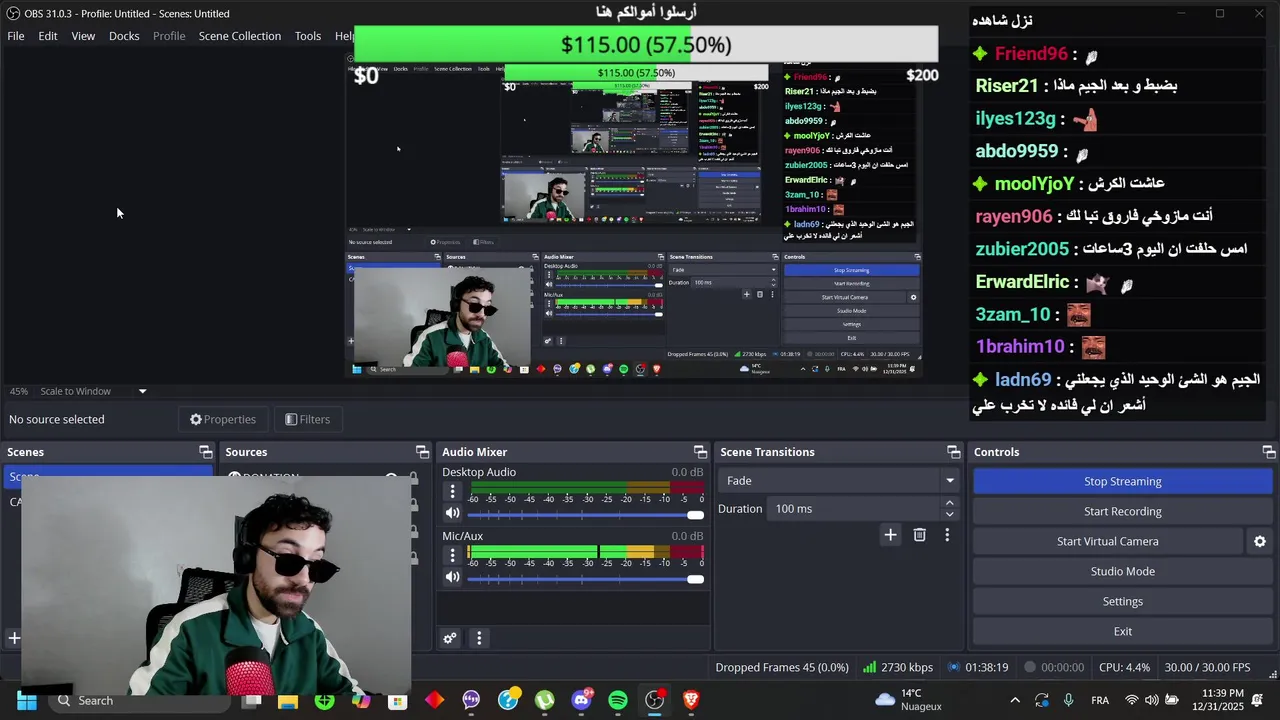The image size is (1280, 720).
Task: Open OBS Settings from the Controls dock
Action: pos(1123,601)
